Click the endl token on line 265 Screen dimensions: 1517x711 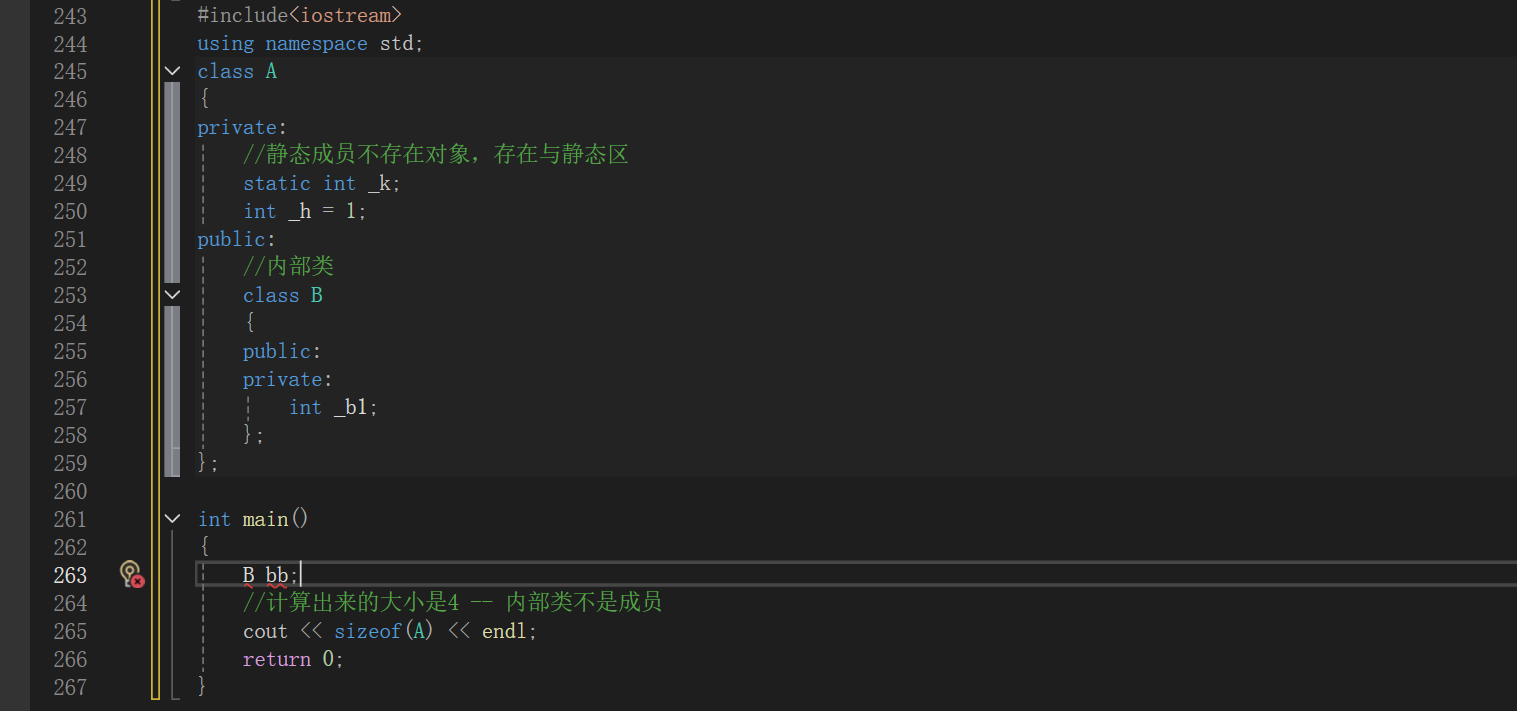click(505, 631)
